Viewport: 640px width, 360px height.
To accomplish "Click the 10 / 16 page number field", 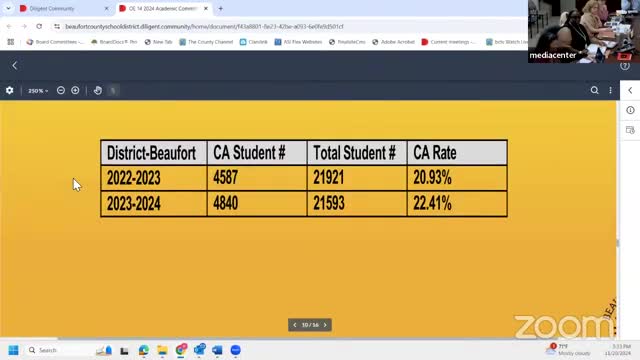I will pos(310,325).
